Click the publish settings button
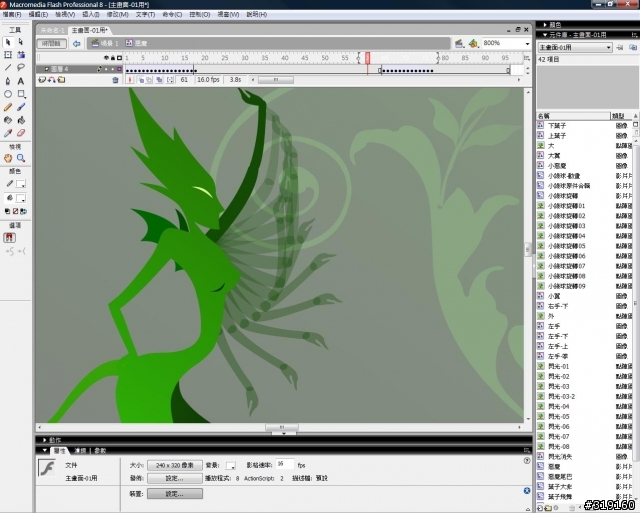This screenshot has width=640, height=513. click(x=175, y=478)
